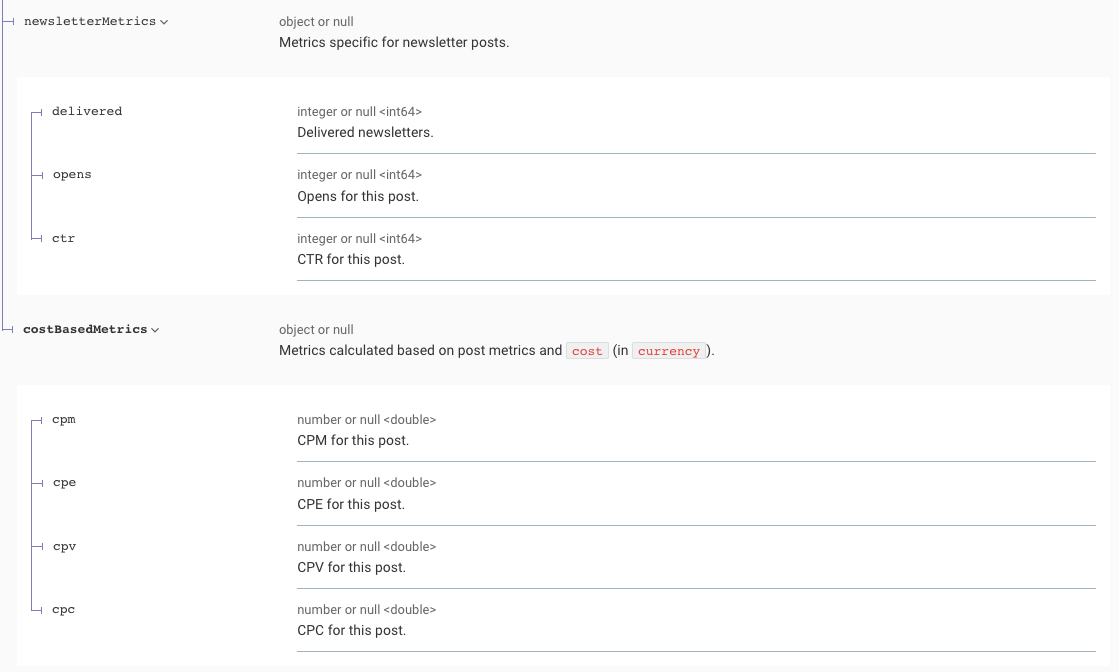Click 'Delivered newsletters.' description text
Image resolution: width=1119 pixels, height=672 pixels.
point(365,132)
